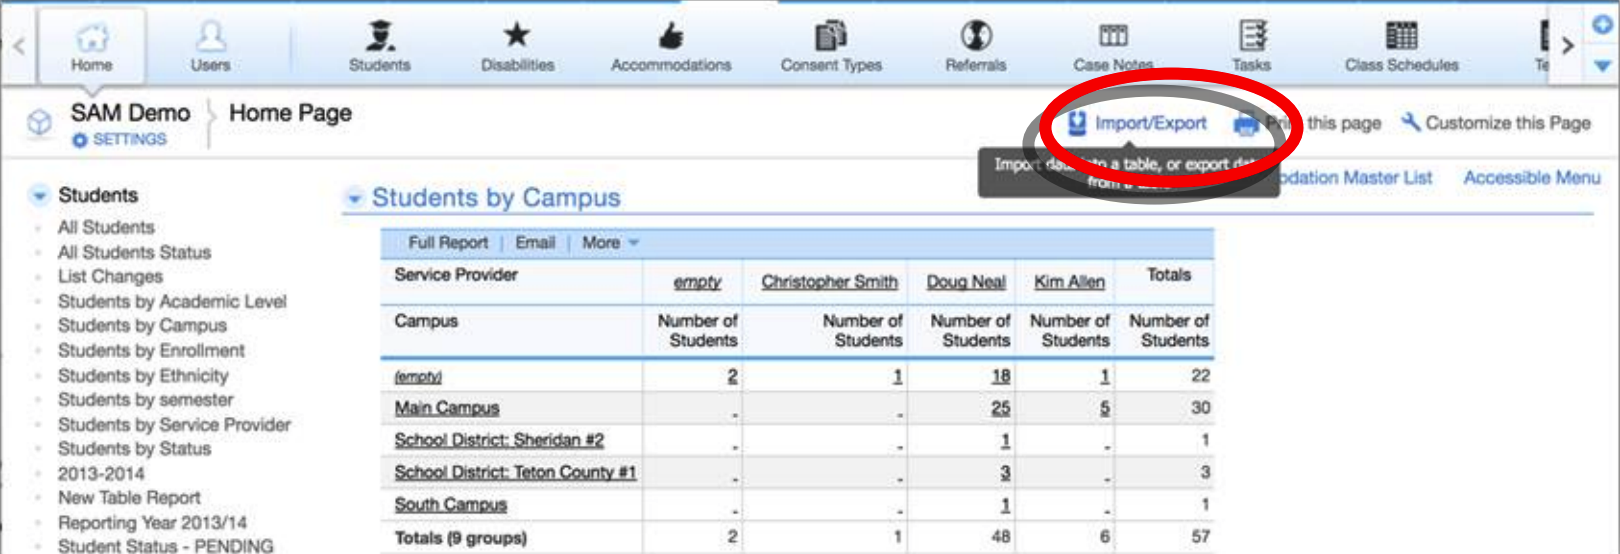The height and width of the screenshot is (554, 1620).
Task: Select Students by Ethnicity in sidebar
Action: [x=143, y=376]
